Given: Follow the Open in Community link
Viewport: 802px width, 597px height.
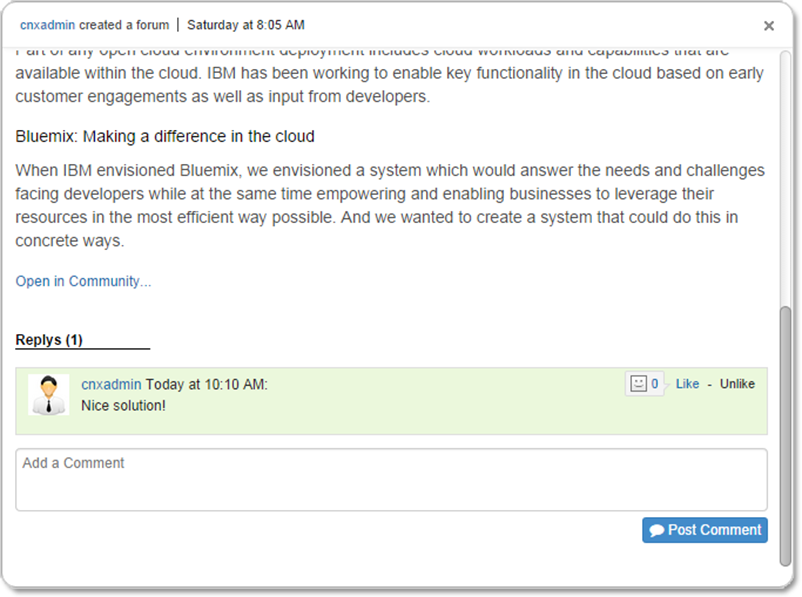Looking at the screenshot, I should pos(83,281).
